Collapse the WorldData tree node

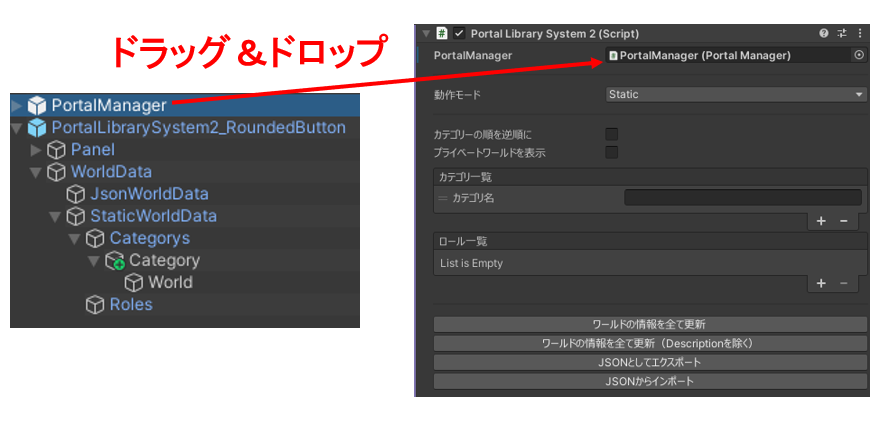click(x=37, y=172)
